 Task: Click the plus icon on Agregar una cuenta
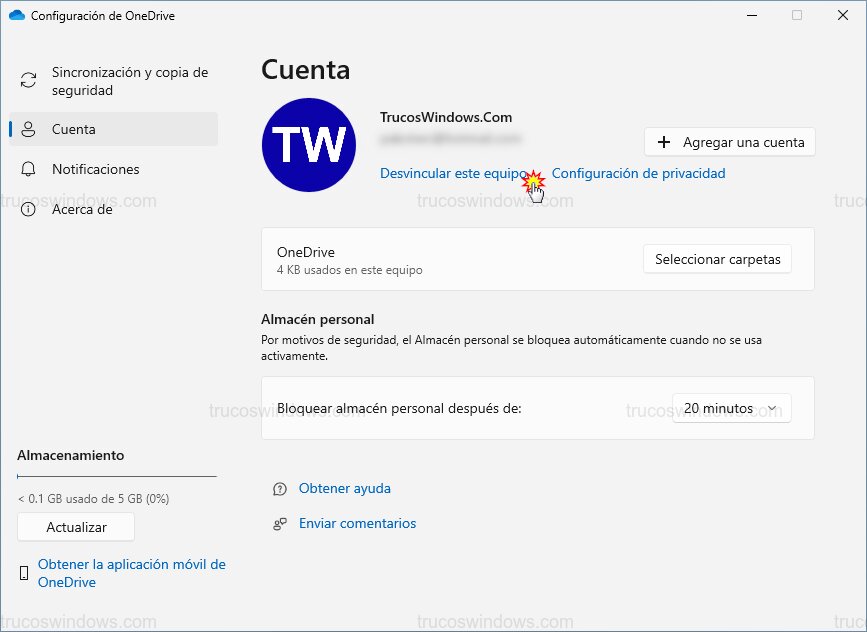click(x=664, y=142)
